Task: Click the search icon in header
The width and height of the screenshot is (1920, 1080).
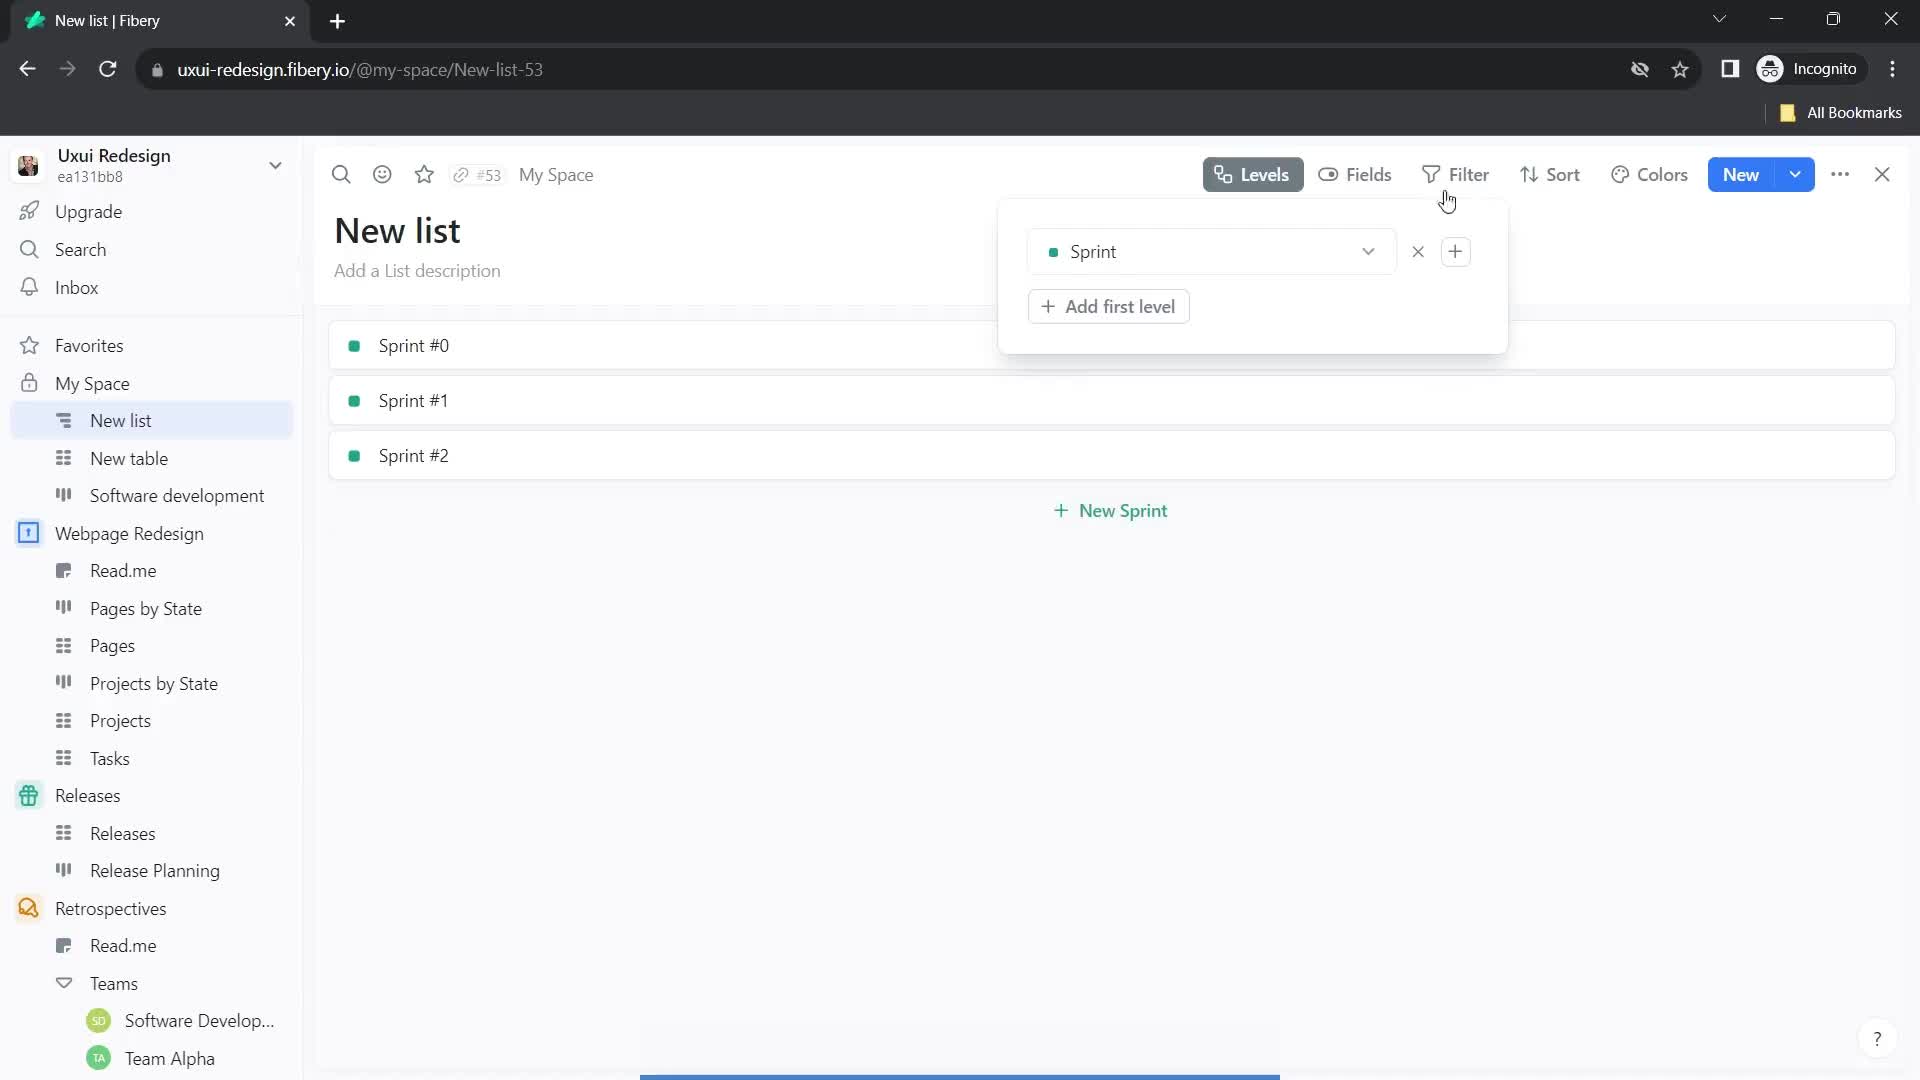Action: pyautogui.click(x=340, y=174)
